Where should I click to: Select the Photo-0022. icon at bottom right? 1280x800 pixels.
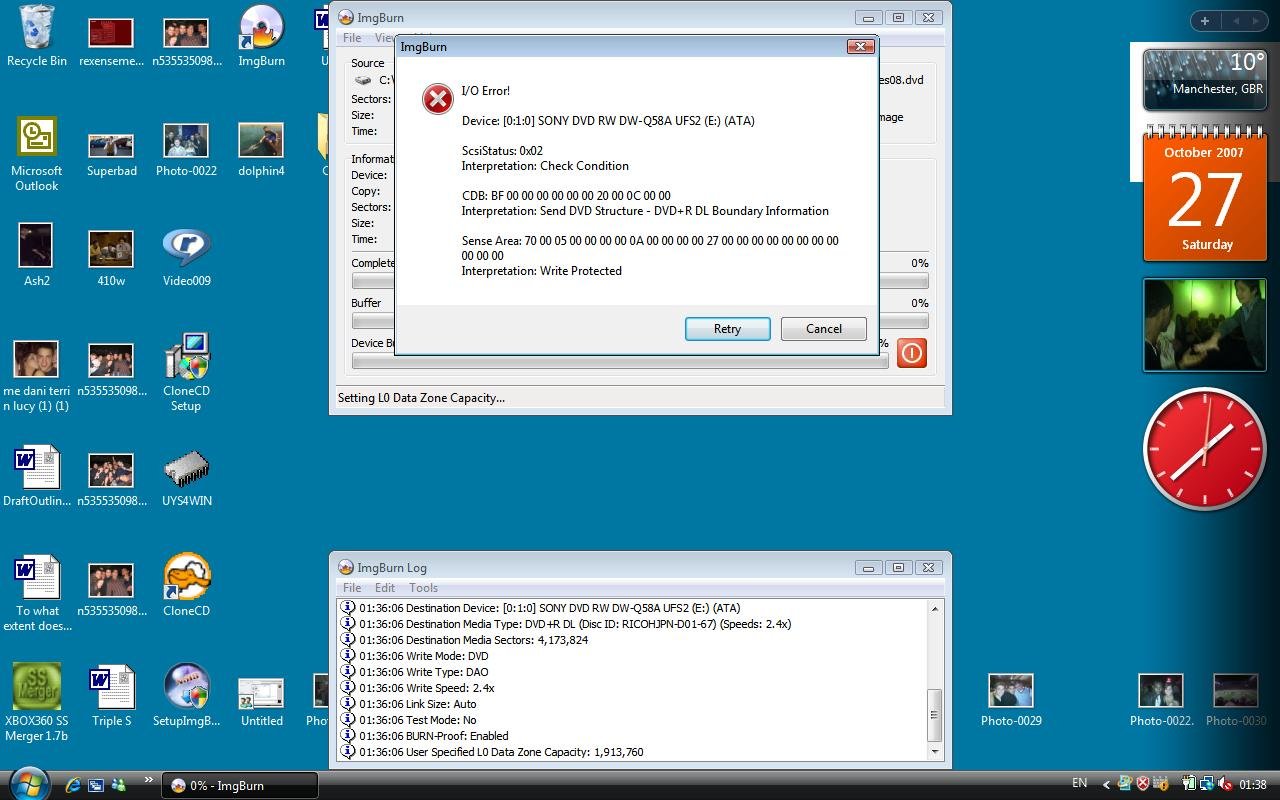click(x=1161, y=699)
